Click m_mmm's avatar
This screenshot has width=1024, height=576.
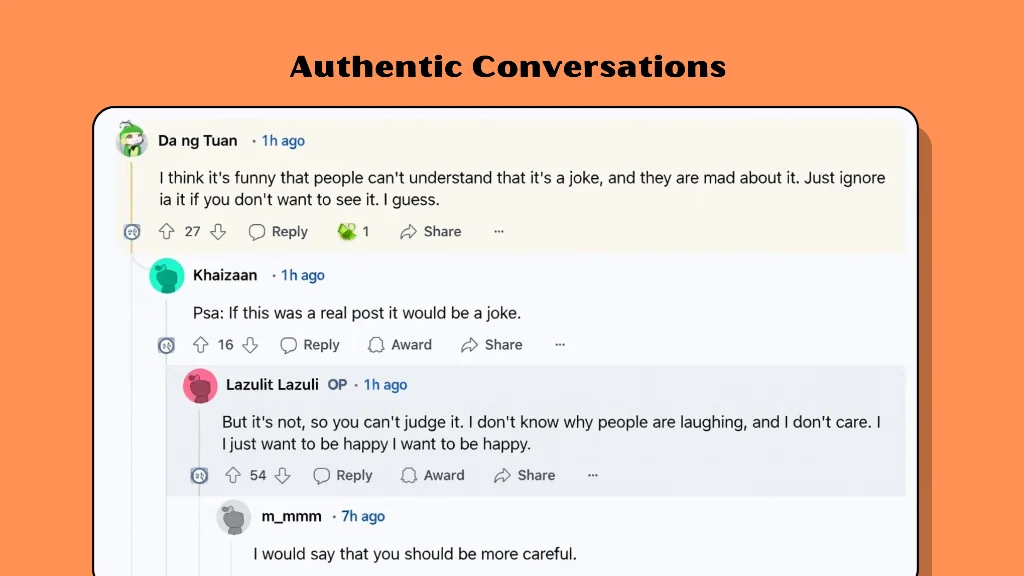click(233, 517)
